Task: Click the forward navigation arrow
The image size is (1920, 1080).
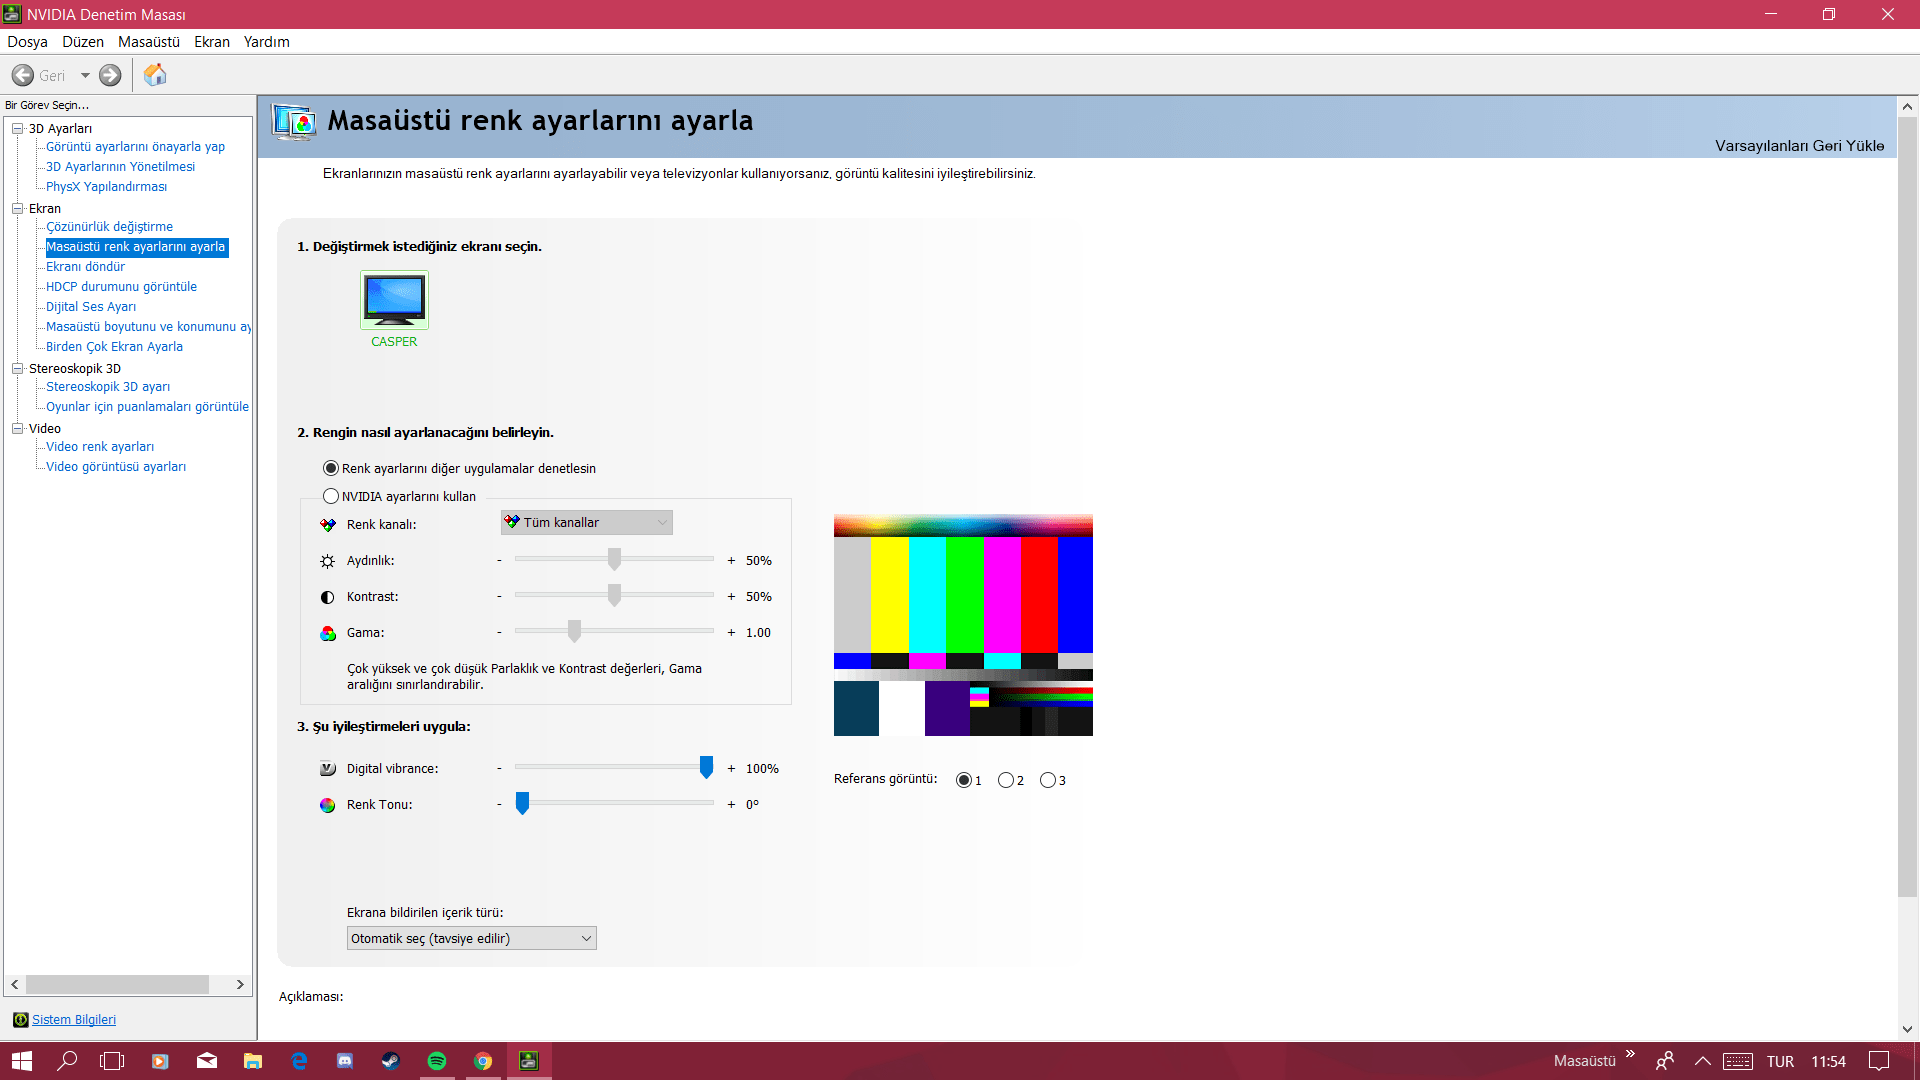Action: pyautogui.click(x=110, y=75)
